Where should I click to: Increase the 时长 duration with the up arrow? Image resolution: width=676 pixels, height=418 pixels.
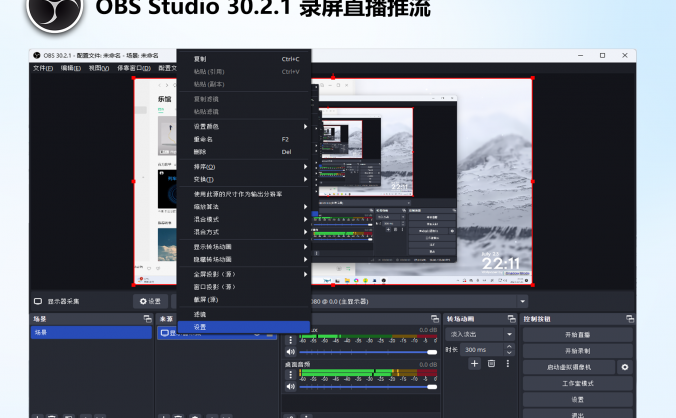tap(509, 346)
